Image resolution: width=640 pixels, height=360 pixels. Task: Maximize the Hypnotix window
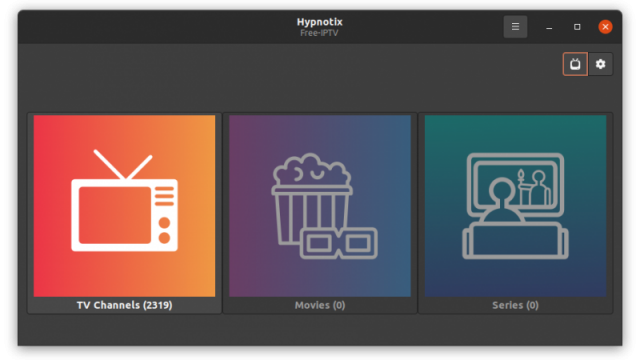pos(577,27)
